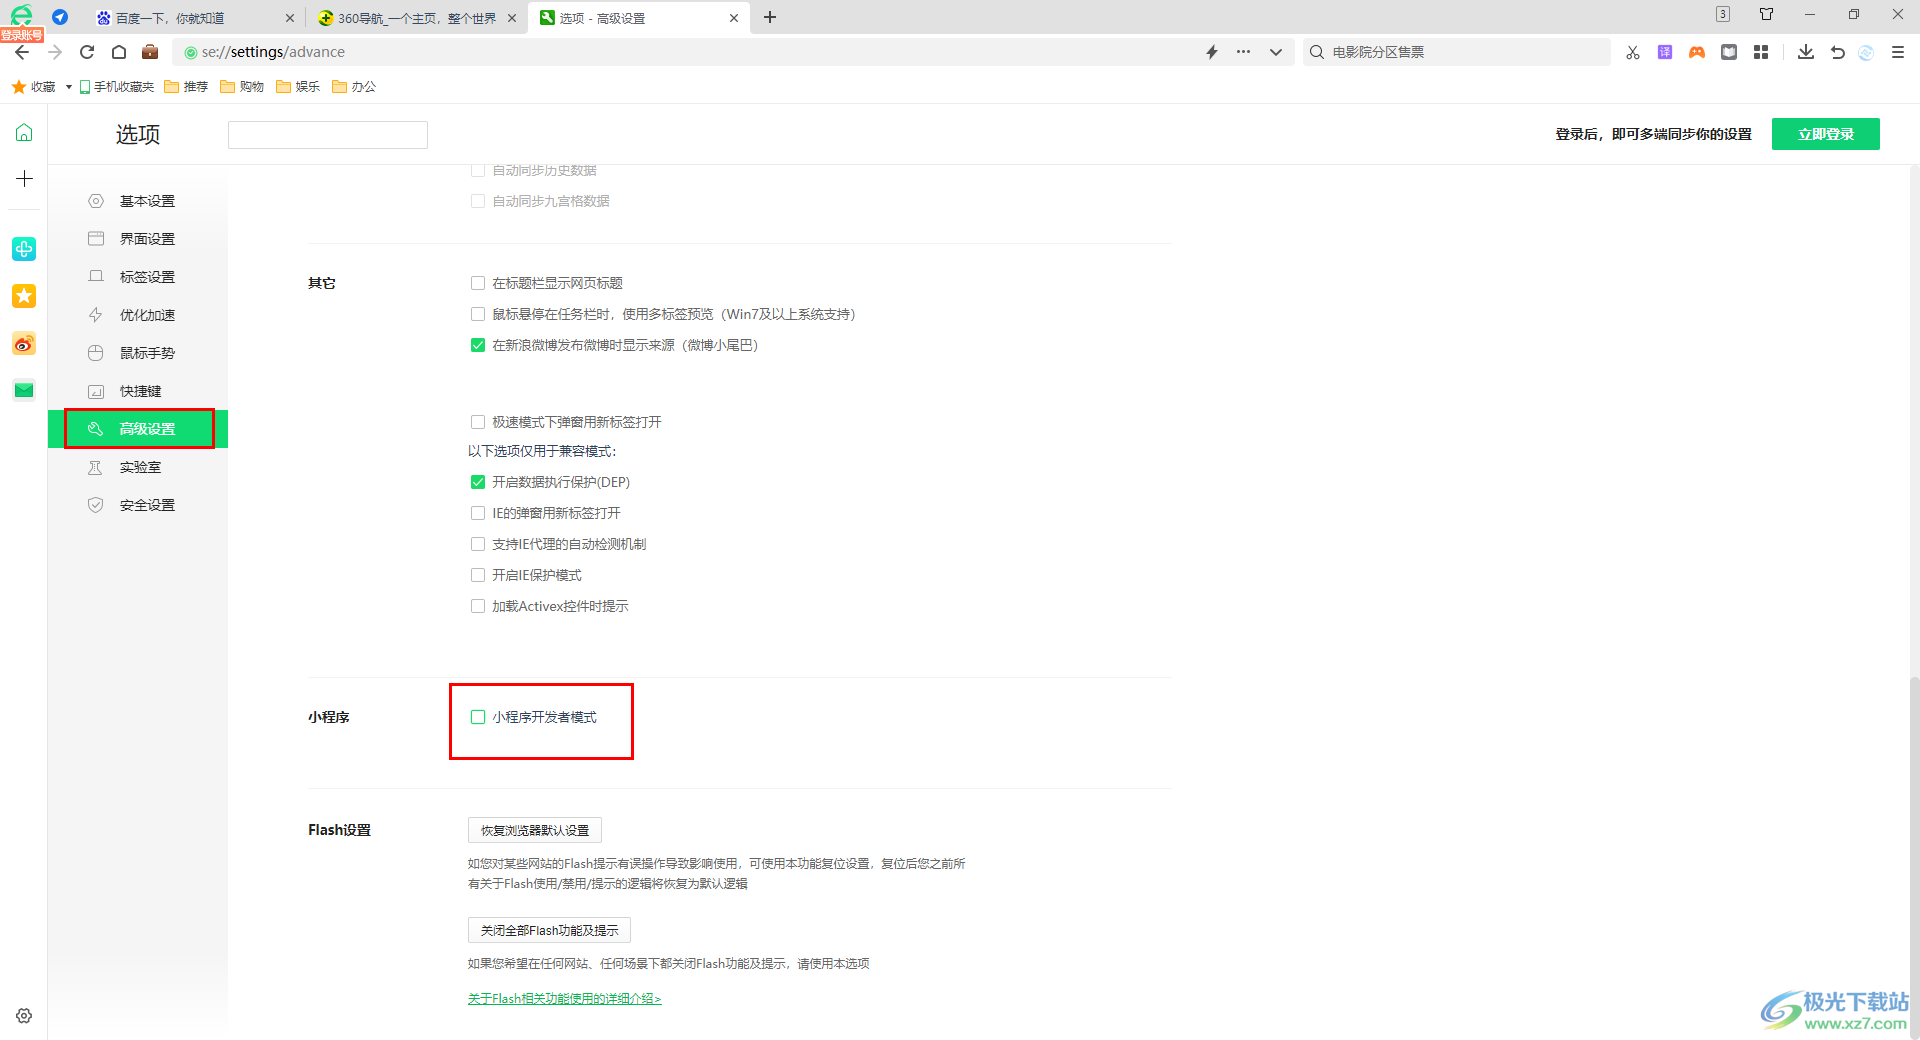Enable 鼠标悬停在任务栏时 multi-tab preview checkbox
This screenshot has height=1040, width=1920.
478,314
